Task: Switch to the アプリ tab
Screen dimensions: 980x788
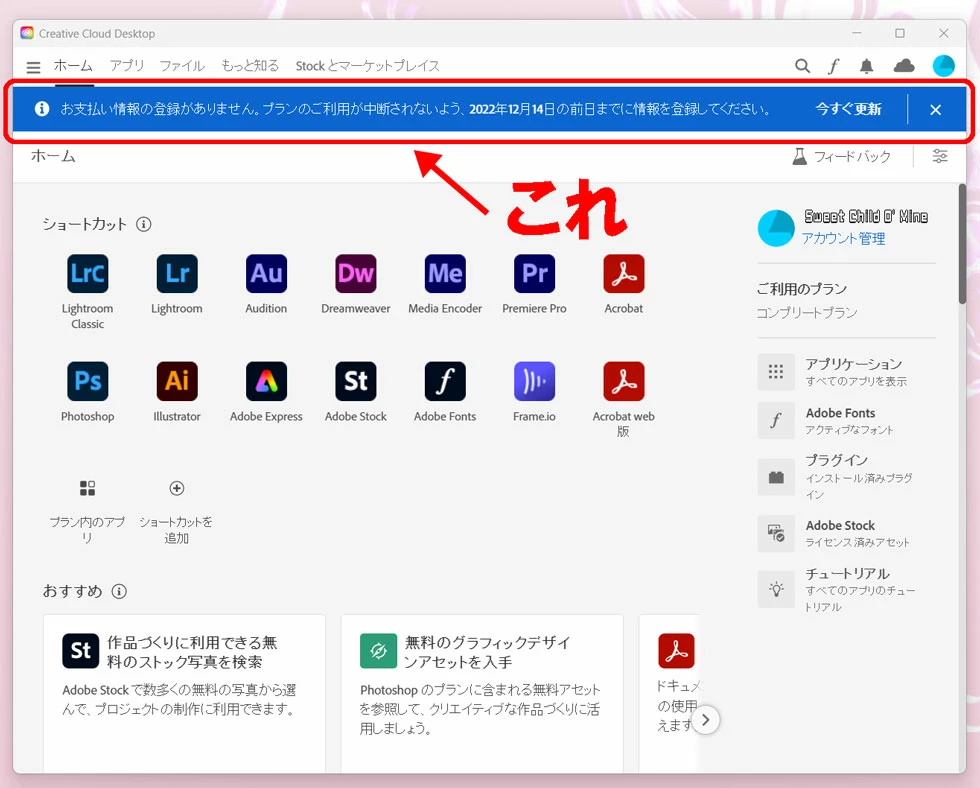Action: pyautogui.click(x=127, y=66)
